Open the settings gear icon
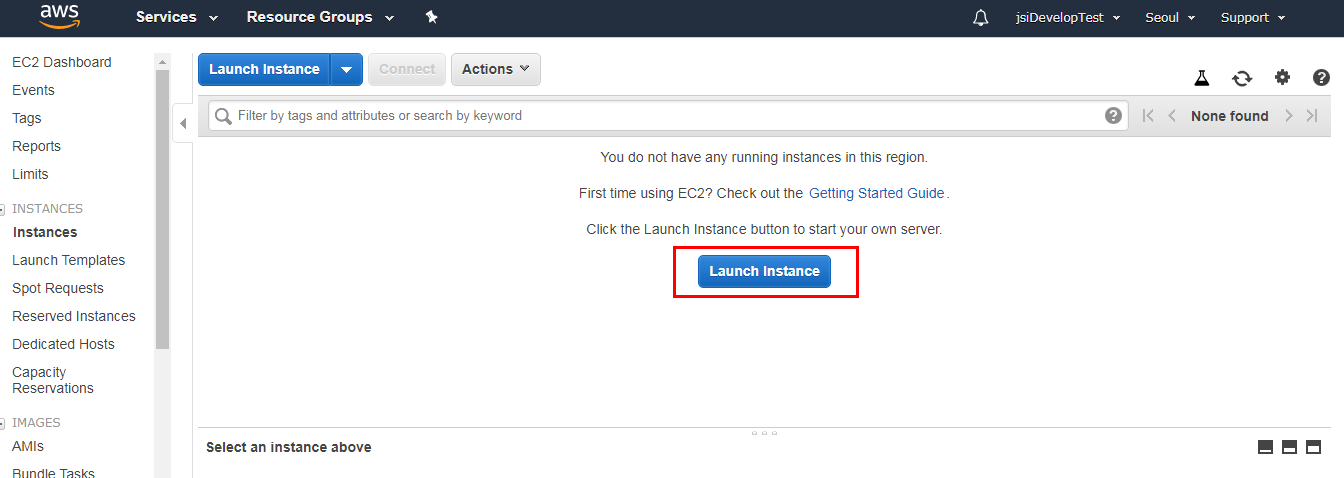Screen dimensions: 1344x478 tap(1282, 77)
